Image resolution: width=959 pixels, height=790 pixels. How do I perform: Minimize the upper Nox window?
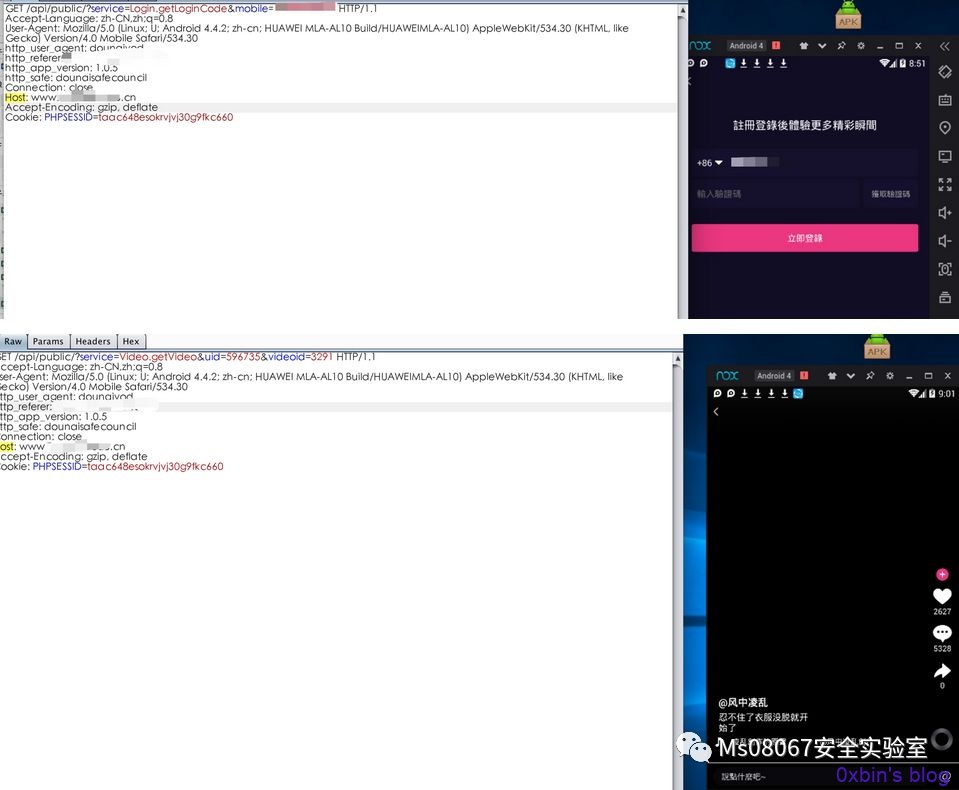pos(880,46)
